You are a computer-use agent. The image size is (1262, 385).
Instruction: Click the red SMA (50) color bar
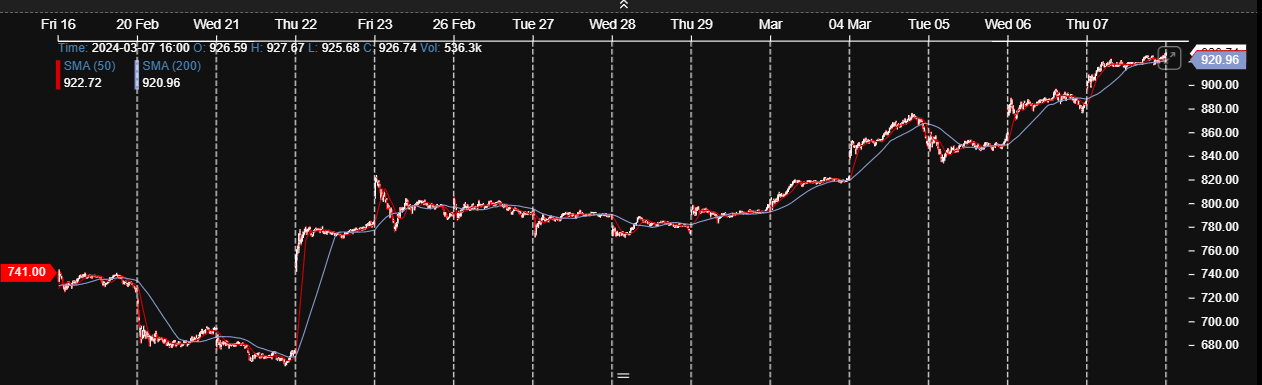pos(58,75)
